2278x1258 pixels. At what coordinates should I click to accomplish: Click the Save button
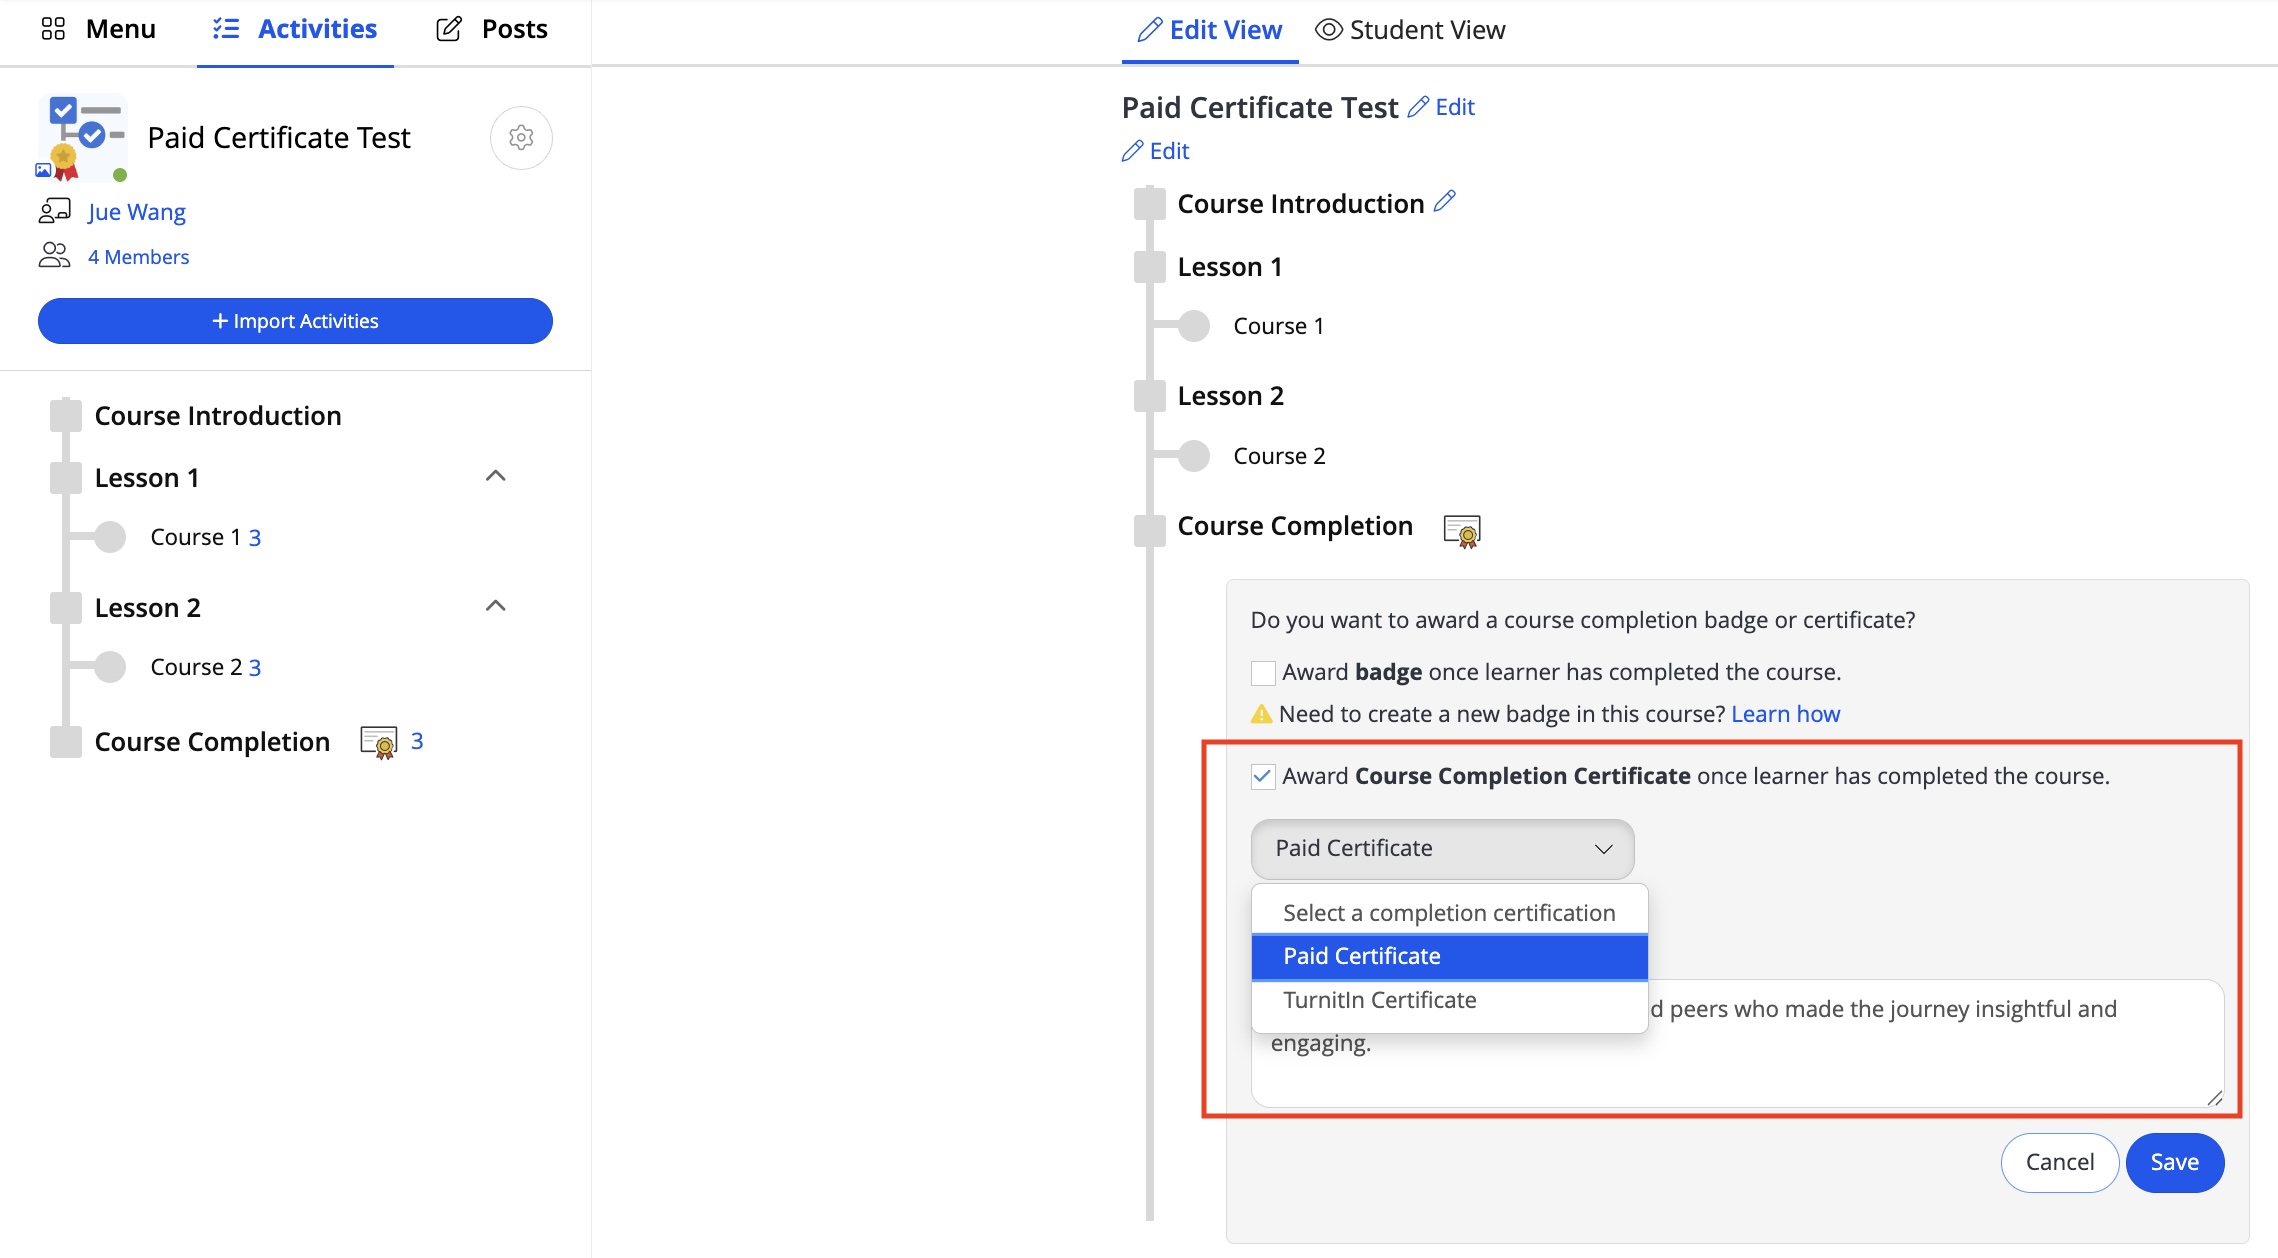[2174, 1163]
